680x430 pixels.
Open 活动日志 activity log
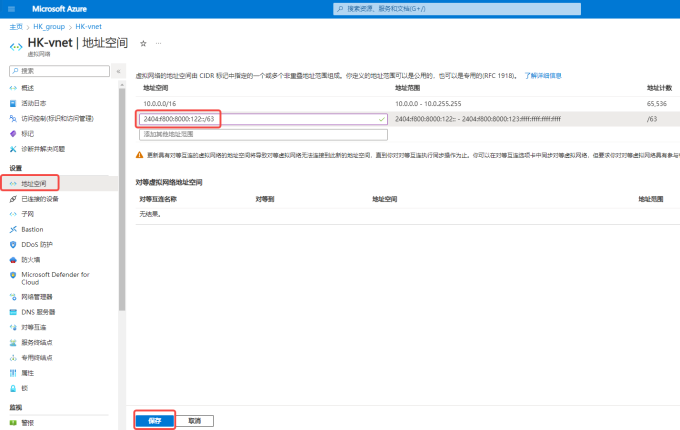point(33,103)
